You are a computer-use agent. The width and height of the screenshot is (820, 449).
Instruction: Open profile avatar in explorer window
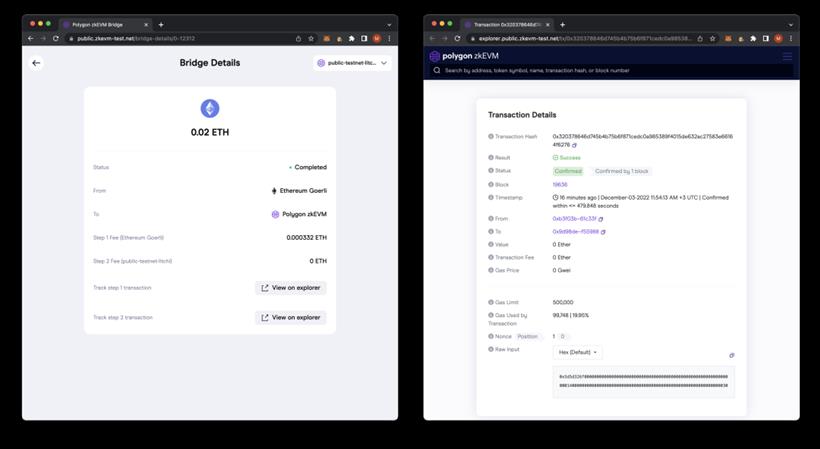[778, 39]
